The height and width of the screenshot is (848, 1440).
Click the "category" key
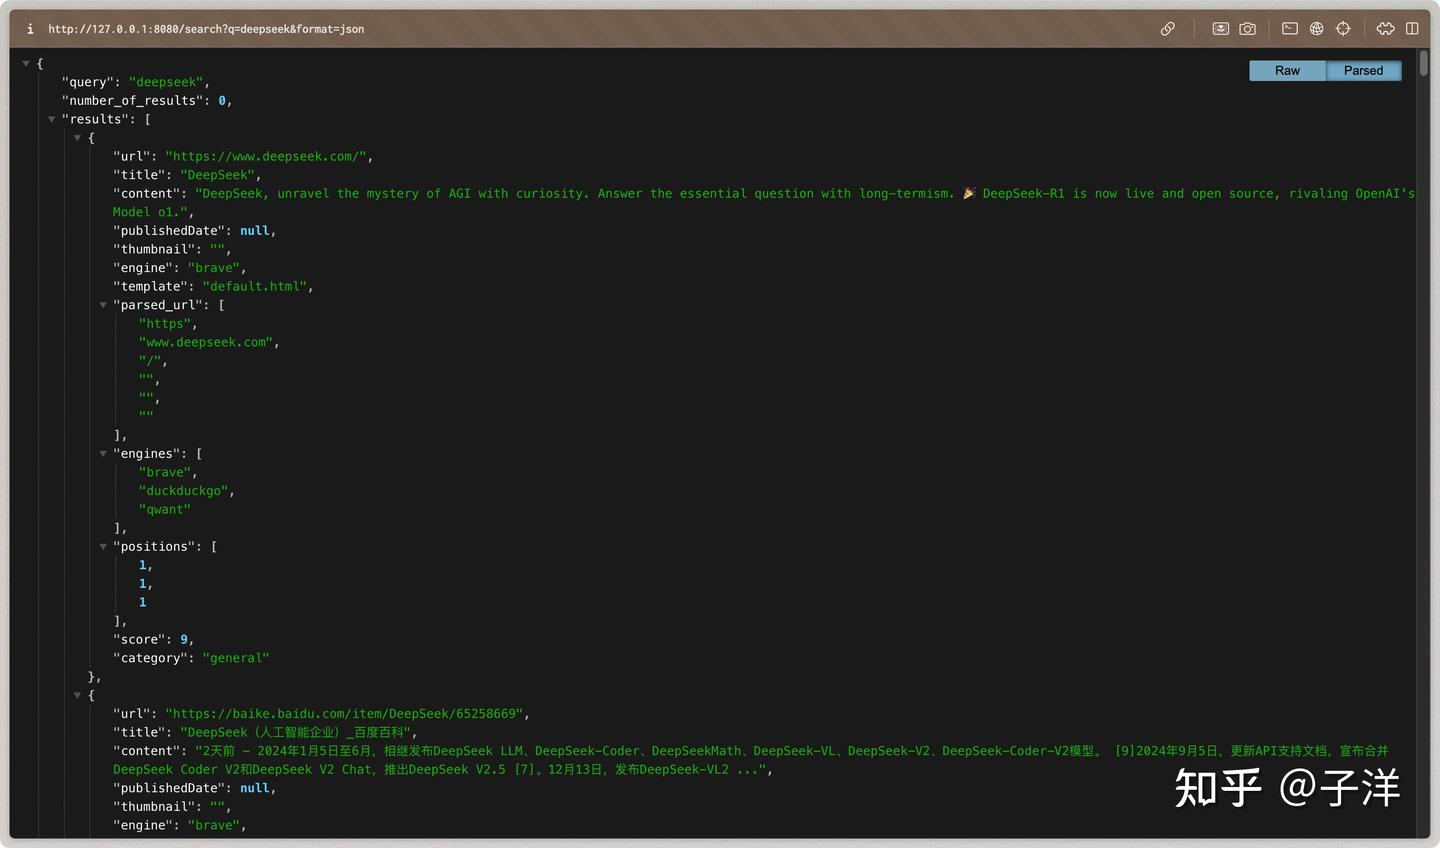pos(150,658)
